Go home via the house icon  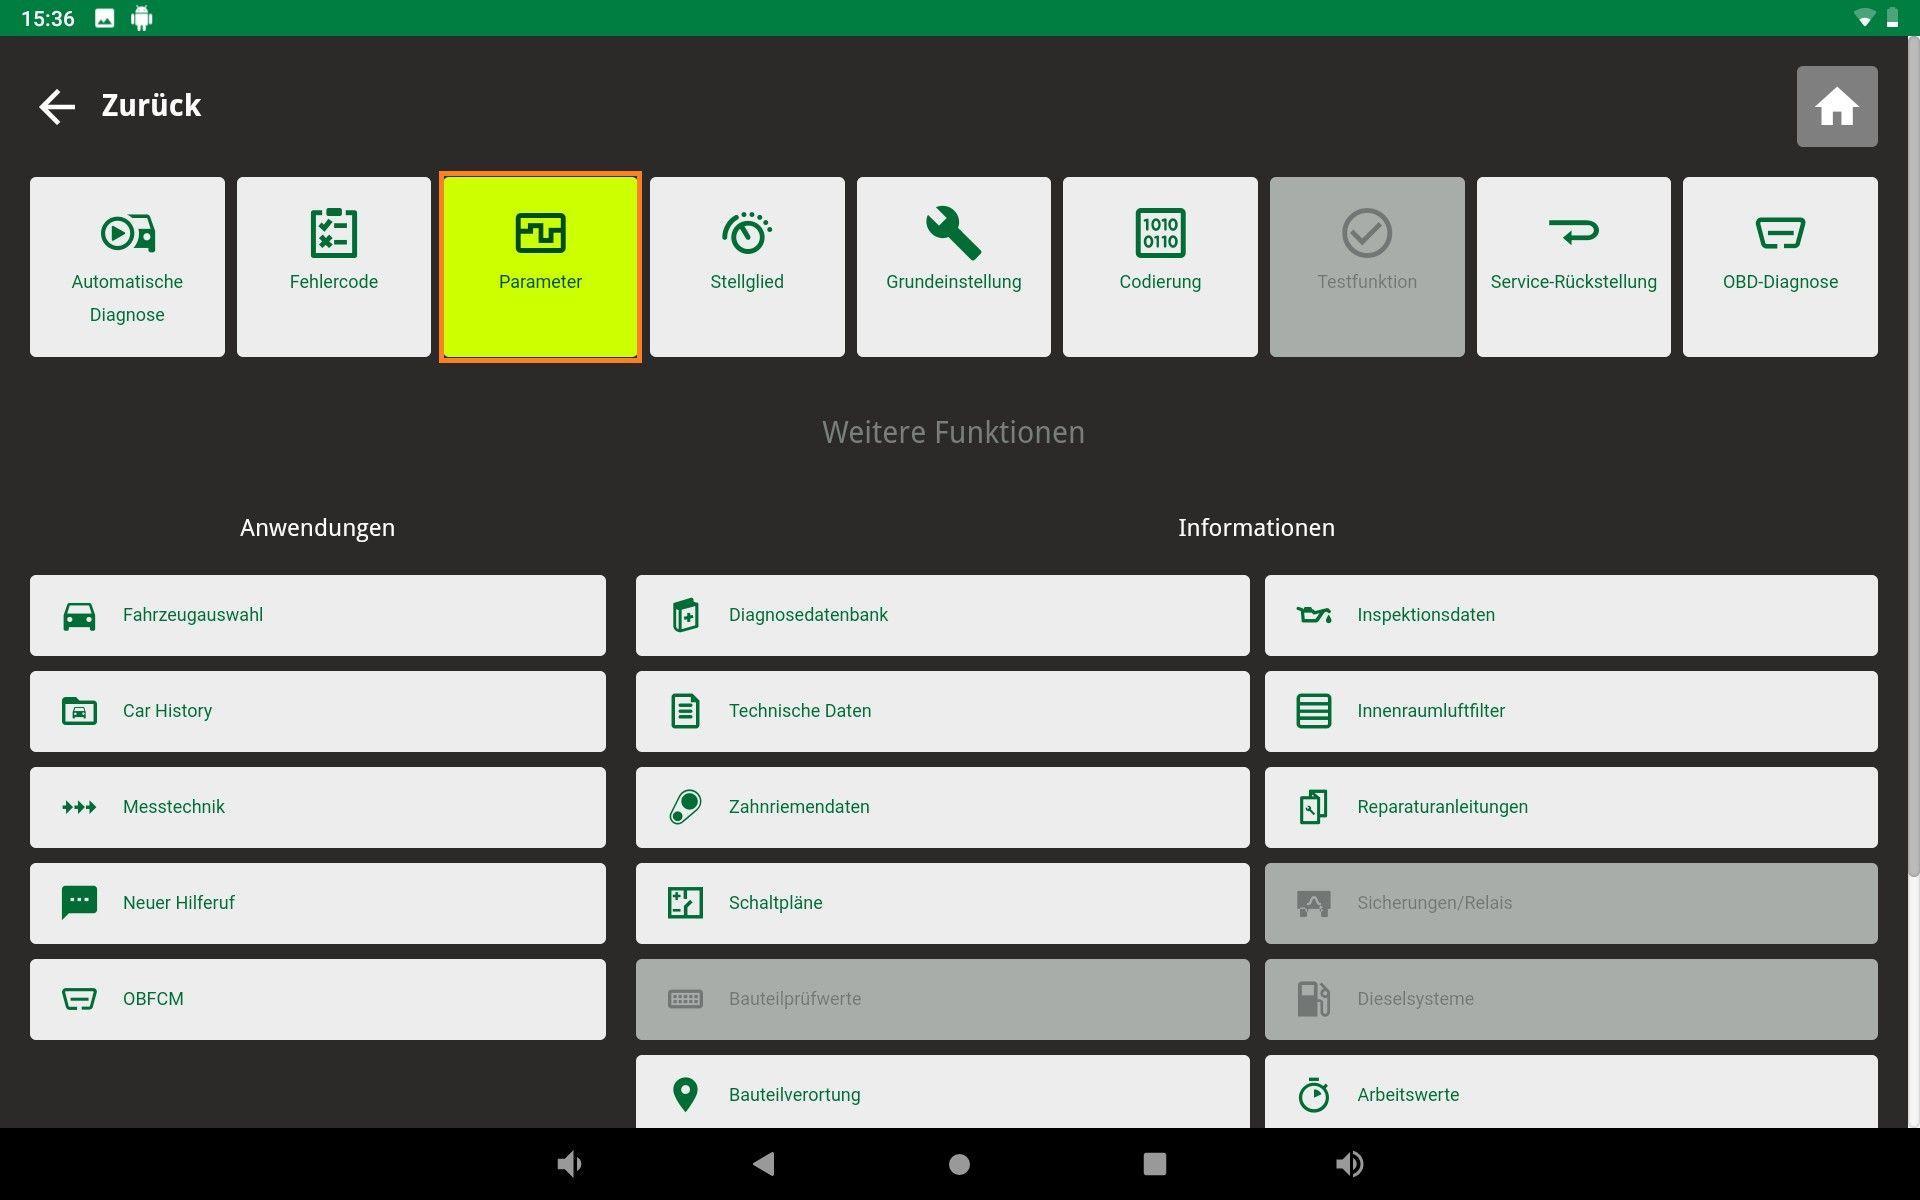(1836, 106)
